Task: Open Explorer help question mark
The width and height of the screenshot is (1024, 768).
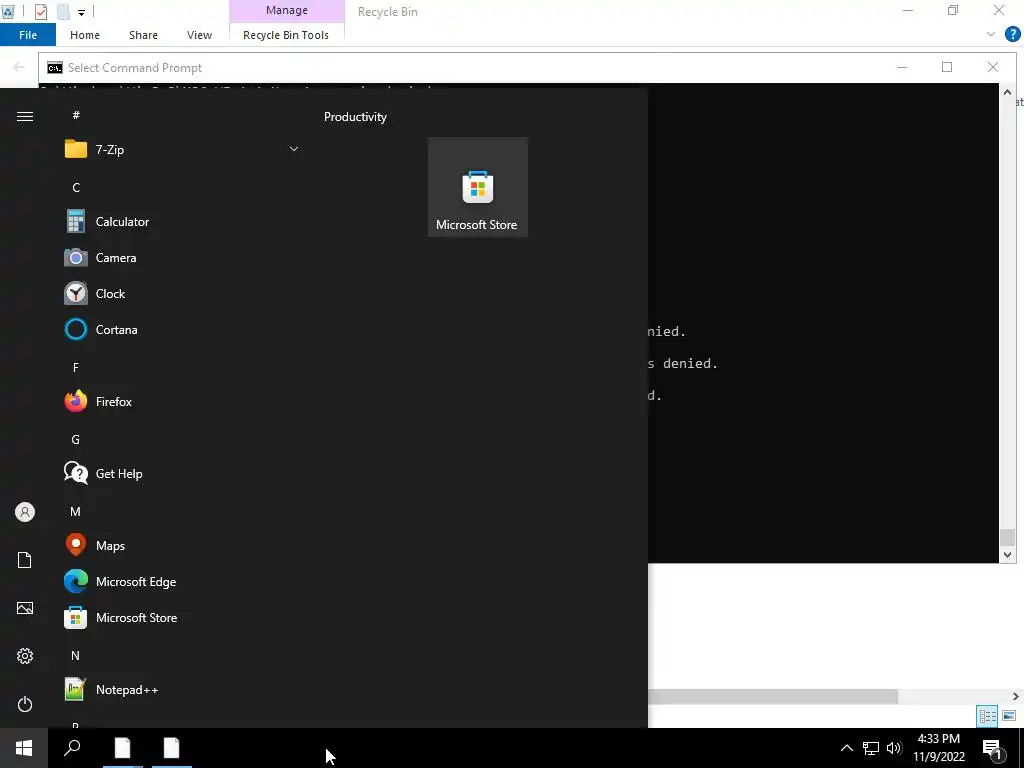Action: [x=1012, y=35]
